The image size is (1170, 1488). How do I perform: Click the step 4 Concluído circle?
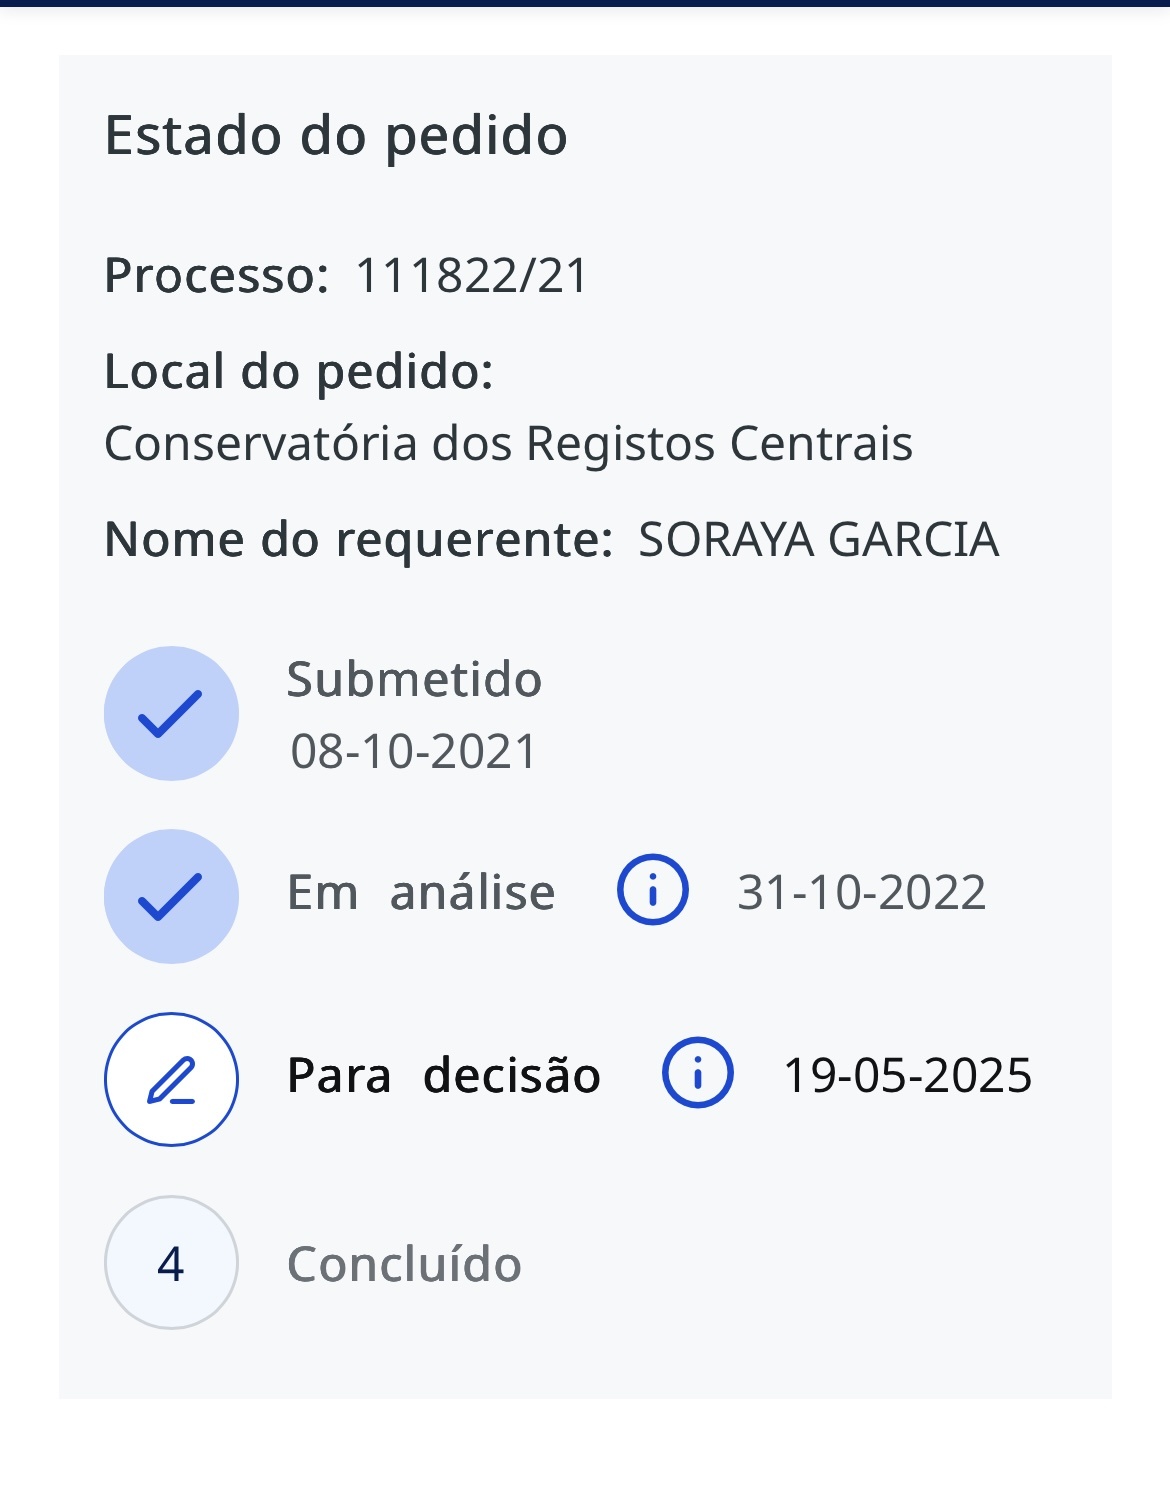click(x=171, y=1263)
